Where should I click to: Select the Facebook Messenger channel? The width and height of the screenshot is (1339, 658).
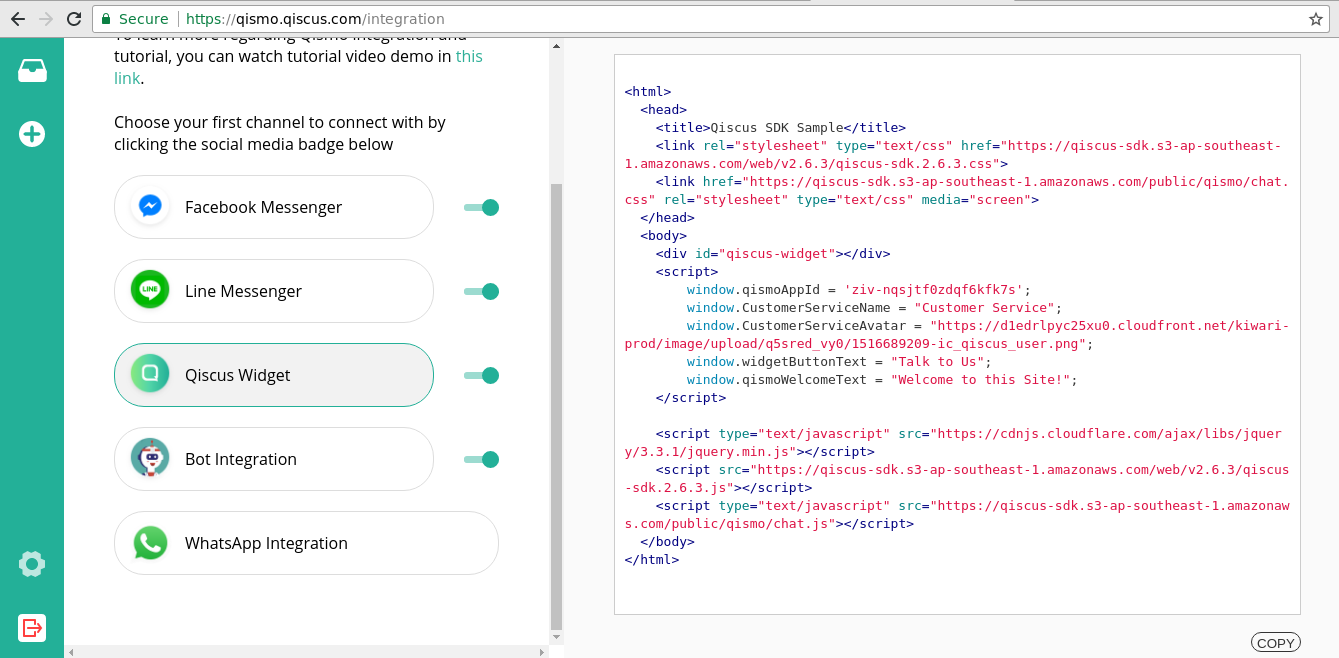tap(274, 207)
